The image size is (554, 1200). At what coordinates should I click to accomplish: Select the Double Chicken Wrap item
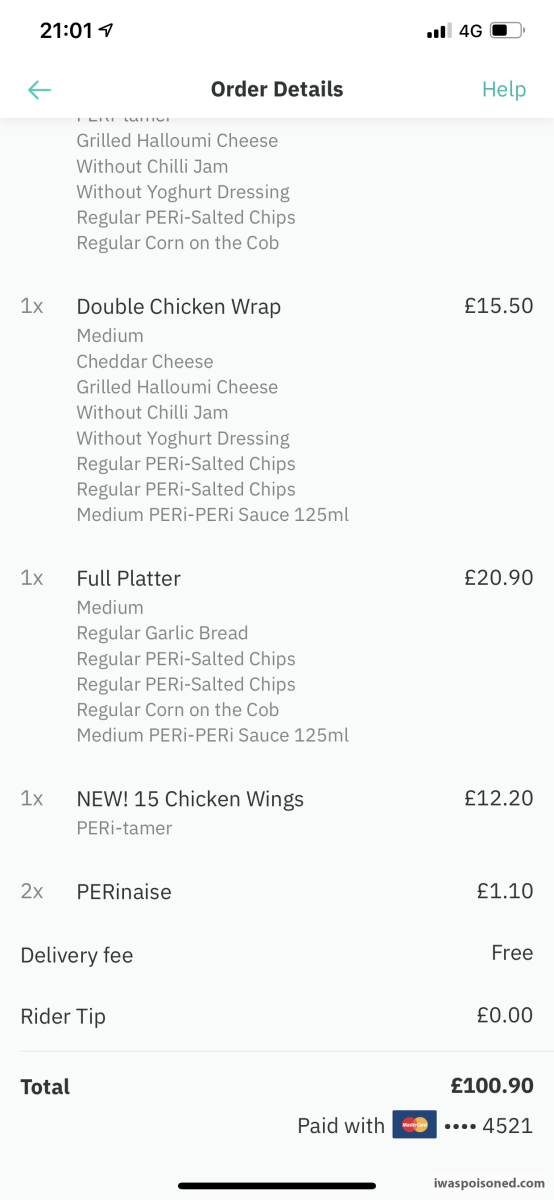point(179,307)
